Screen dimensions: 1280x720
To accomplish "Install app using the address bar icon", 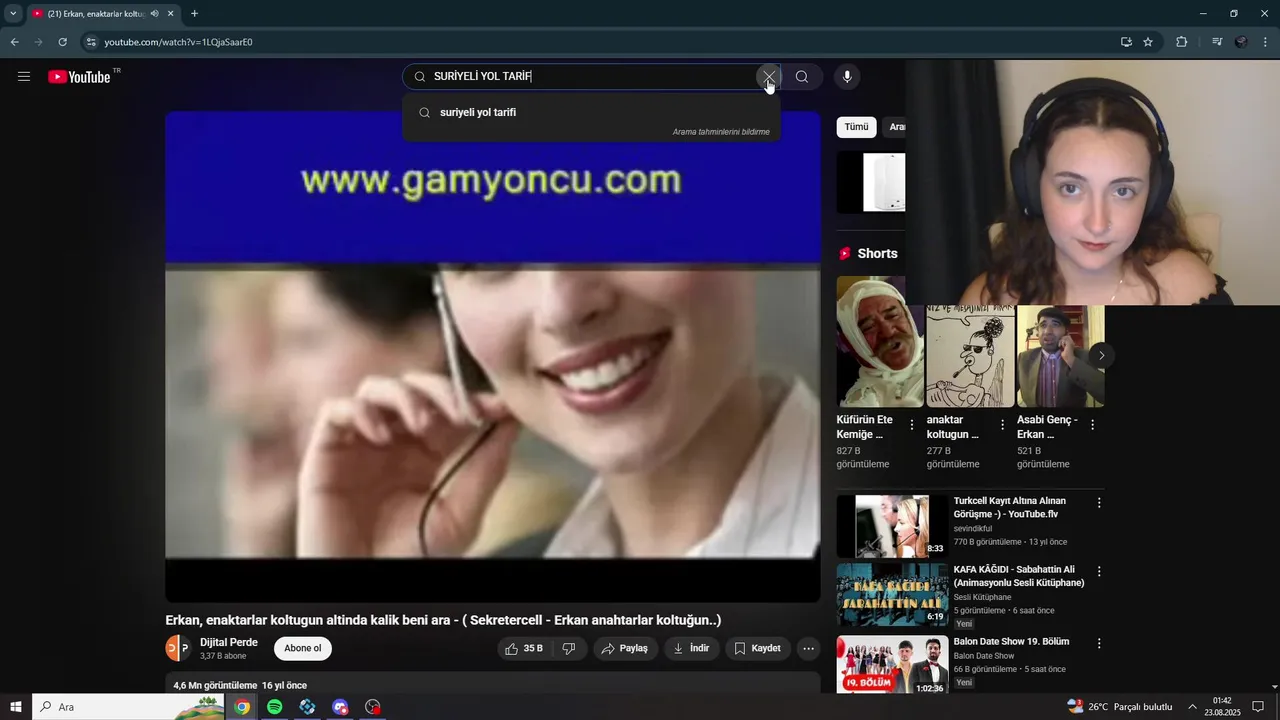I will tap(1126, 42).
